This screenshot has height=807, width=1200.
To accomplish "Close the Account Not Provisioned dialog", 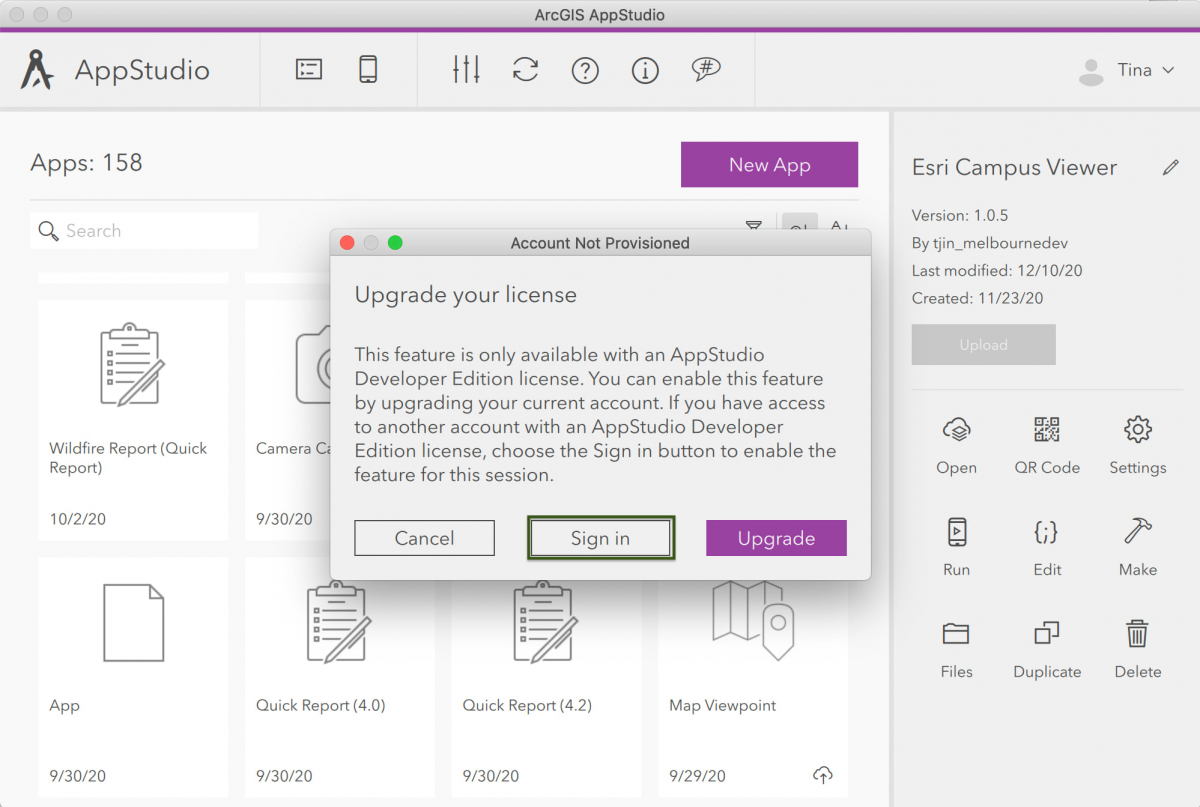I will click(x=347, y=243).
